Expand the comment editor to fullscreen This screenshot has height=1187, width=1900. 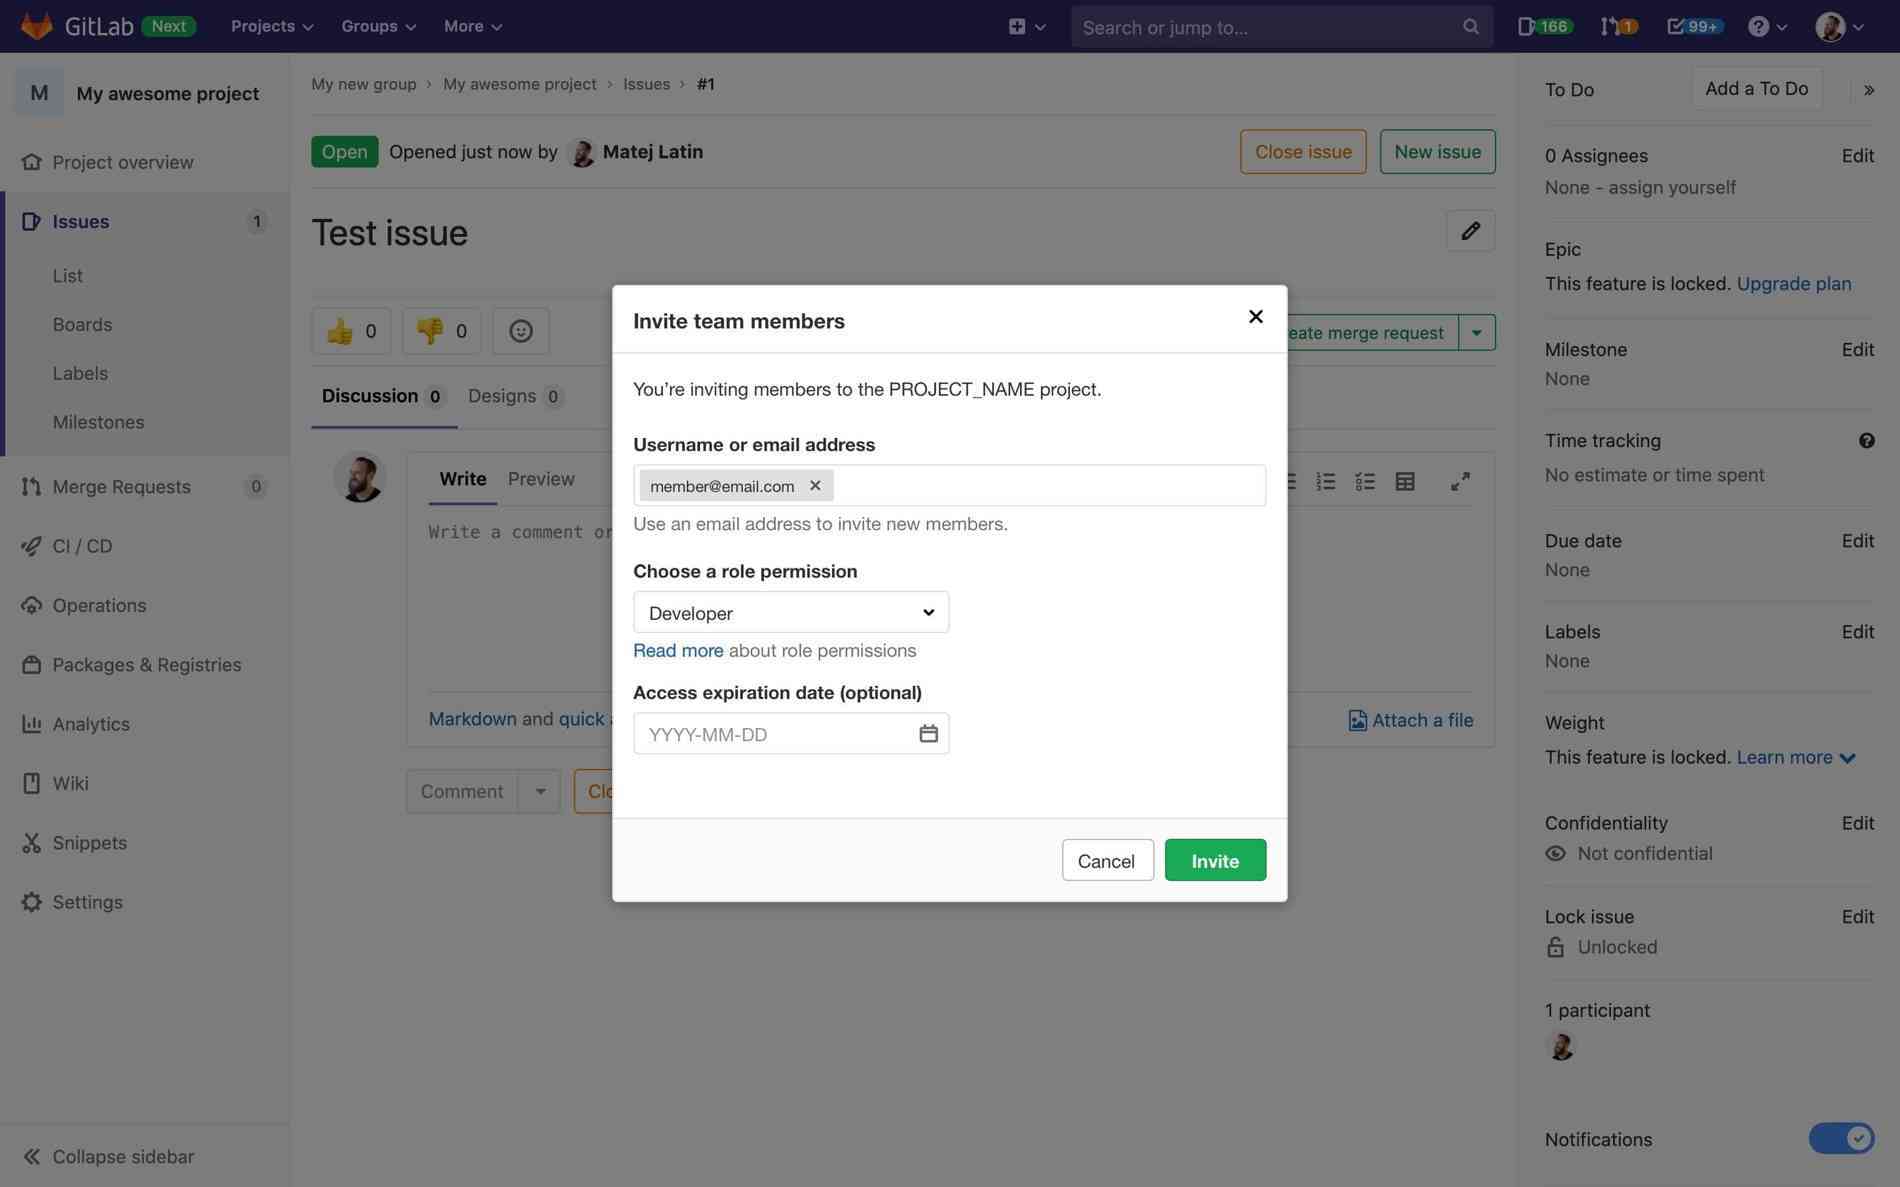pyautogui.click(x=1461, y=481)
